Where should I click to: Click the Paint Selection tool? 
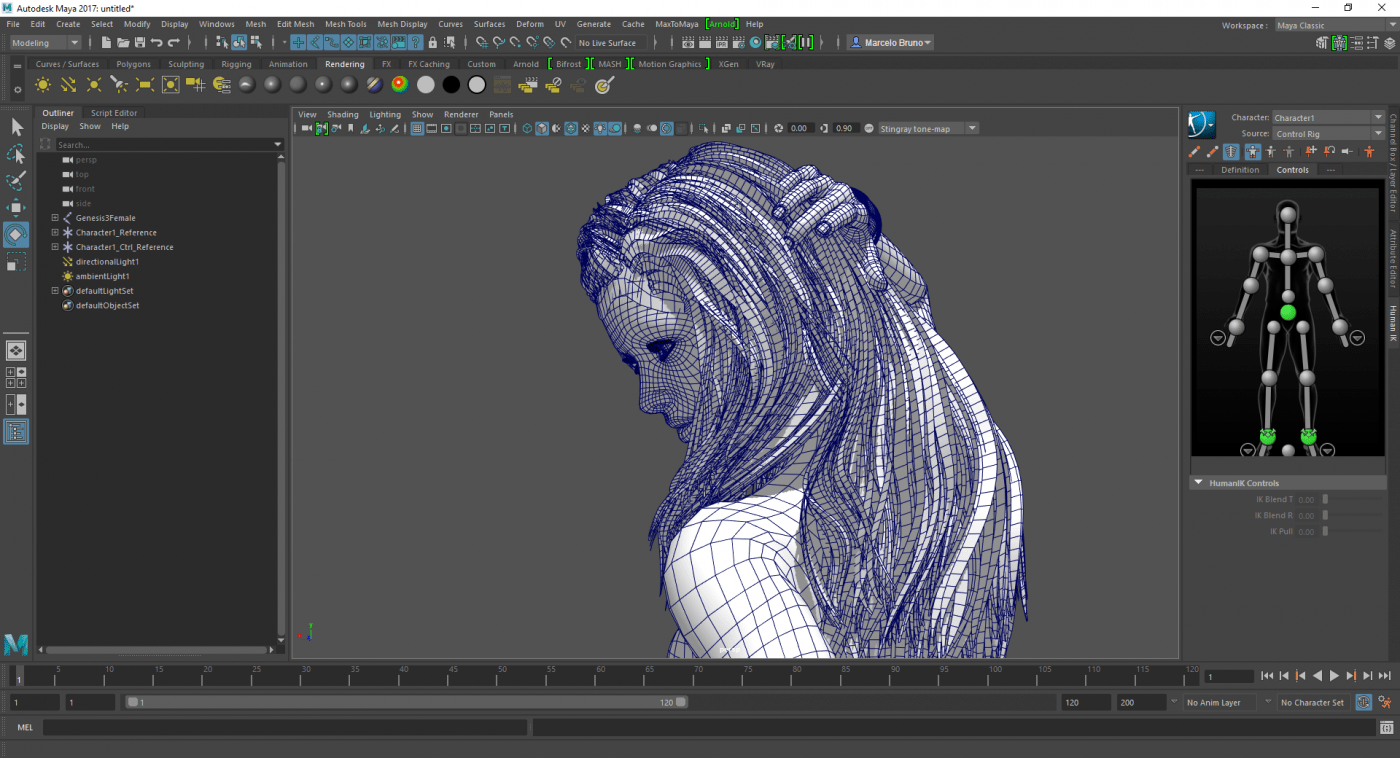tap(16, 181)
